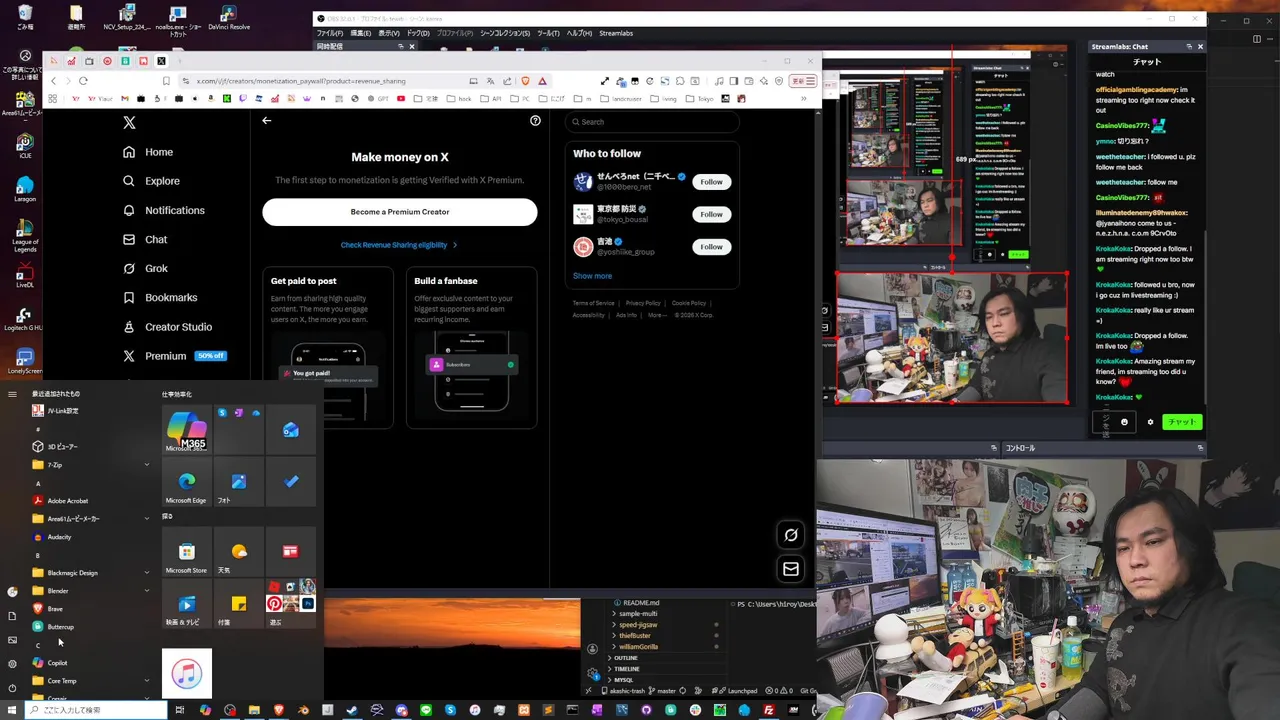Expand the williamGorilla folder in VS Code

[638, 647]
